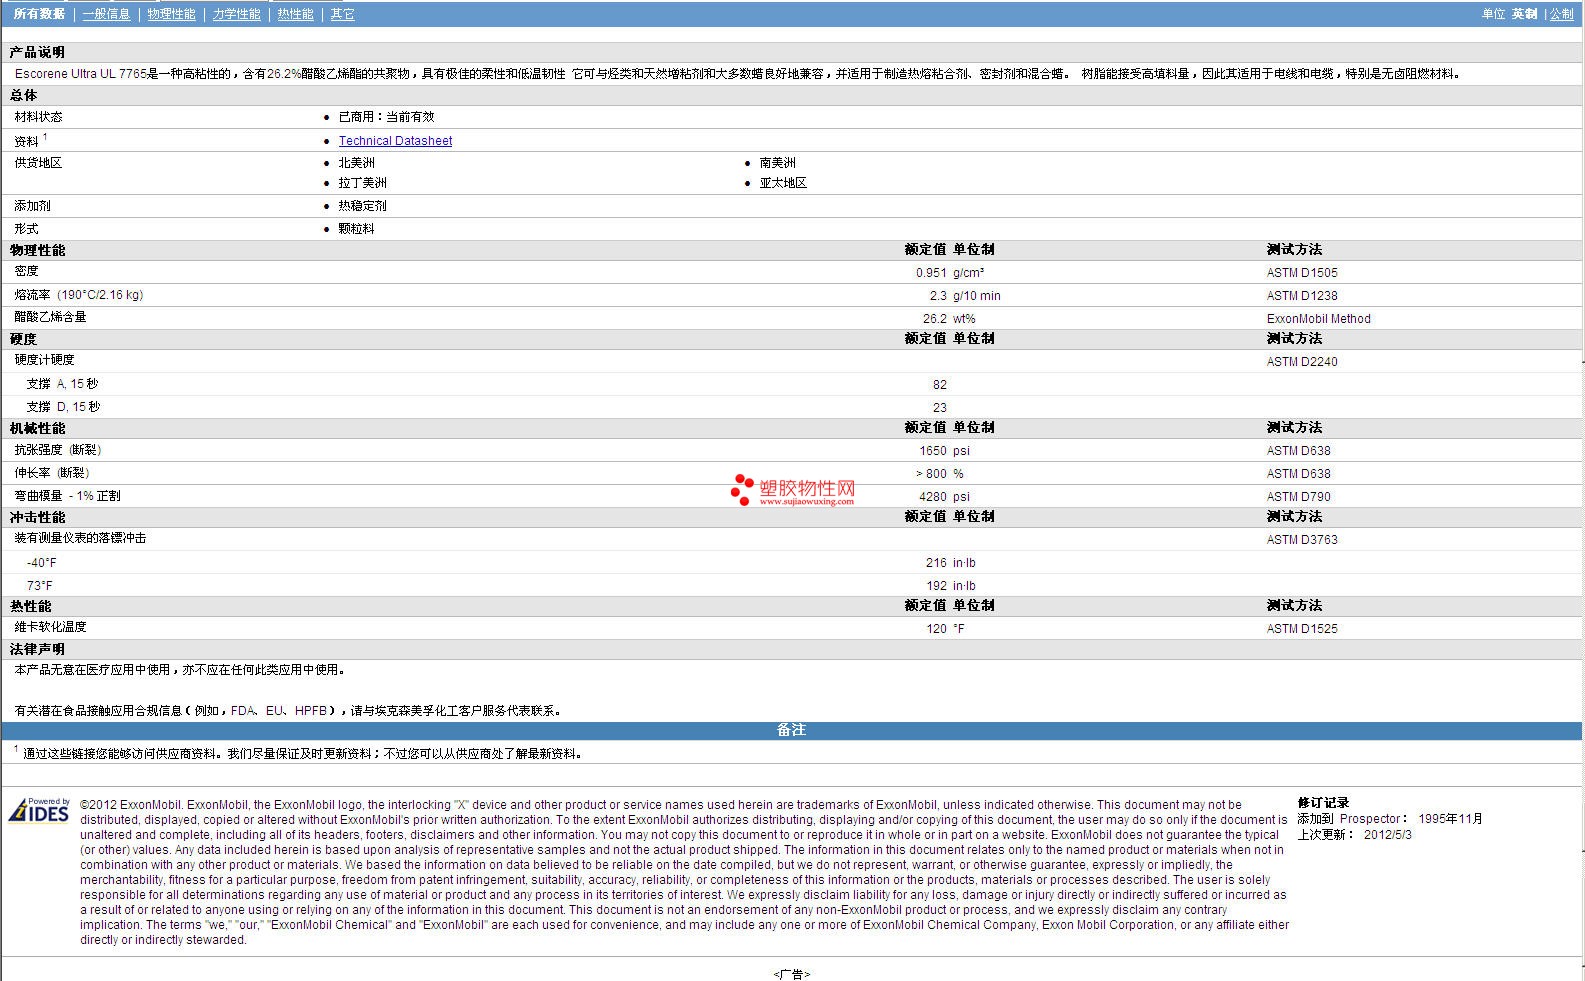The width and height of the screenshot is (1585, 981).
Task: Click ASTM D1525 test method
Action: (x=1302, y=629)
